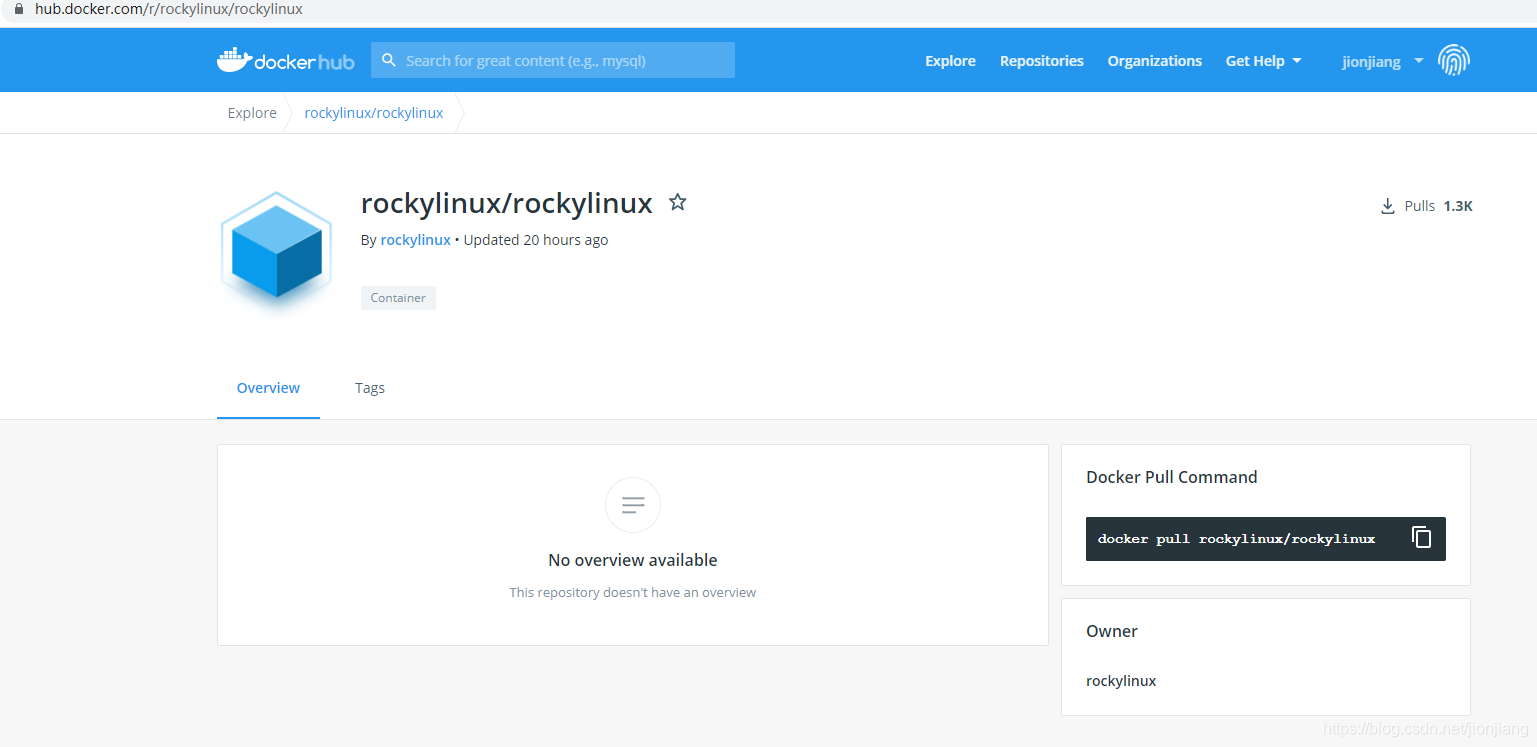
Task: Click the search magnifier icon
Action: (389, 60)
